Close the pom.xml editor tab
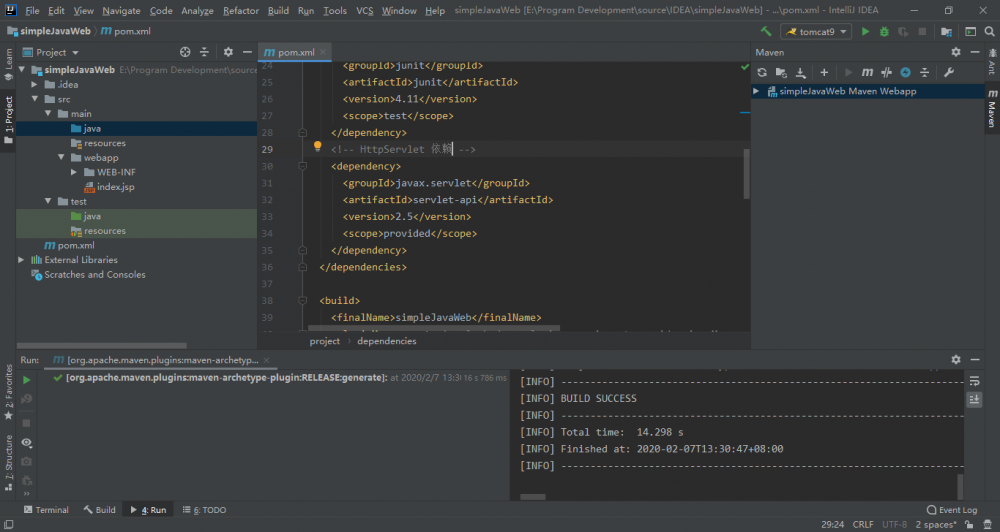1000x532 pixels. pyautogui.click(x=323, y=52)
